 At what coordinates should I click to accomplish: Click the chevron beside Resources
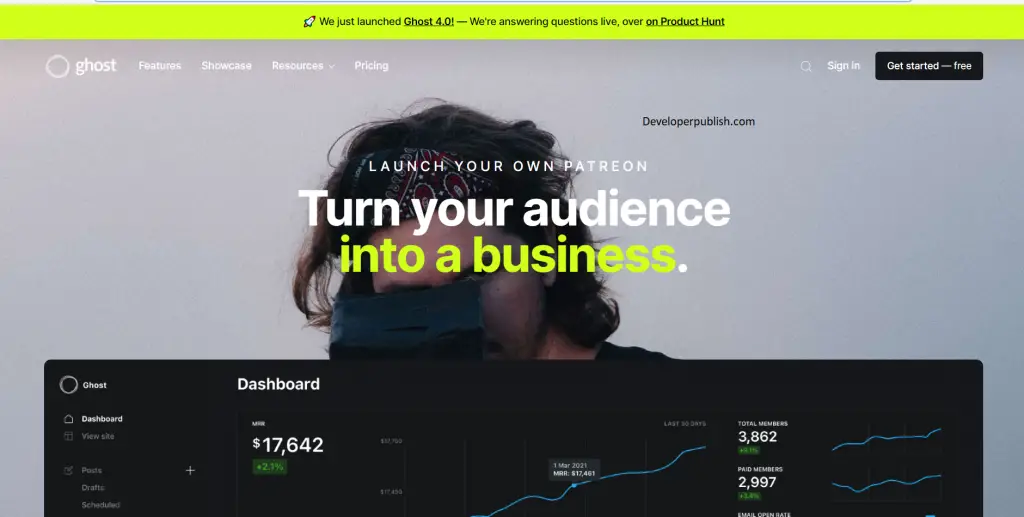(332, 66)
